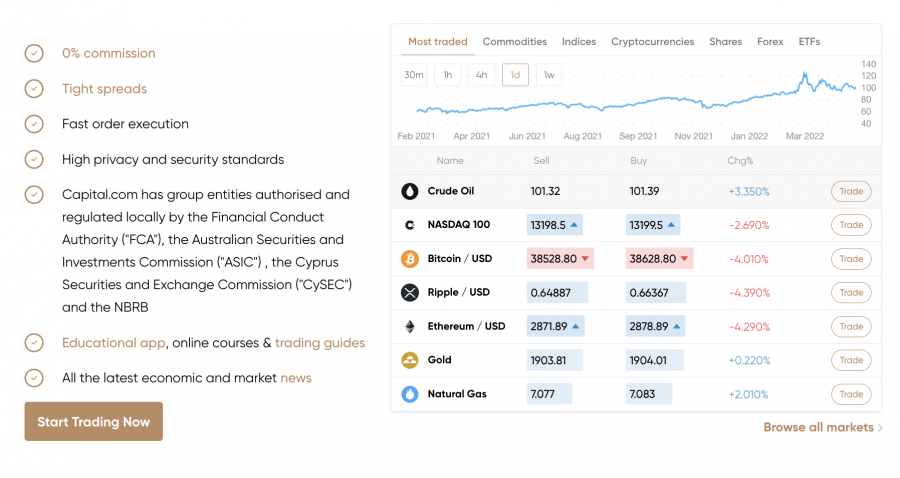Click Trade button for Ripple / USD
This screenshot has width=900, height=478.
pos(851,293)
